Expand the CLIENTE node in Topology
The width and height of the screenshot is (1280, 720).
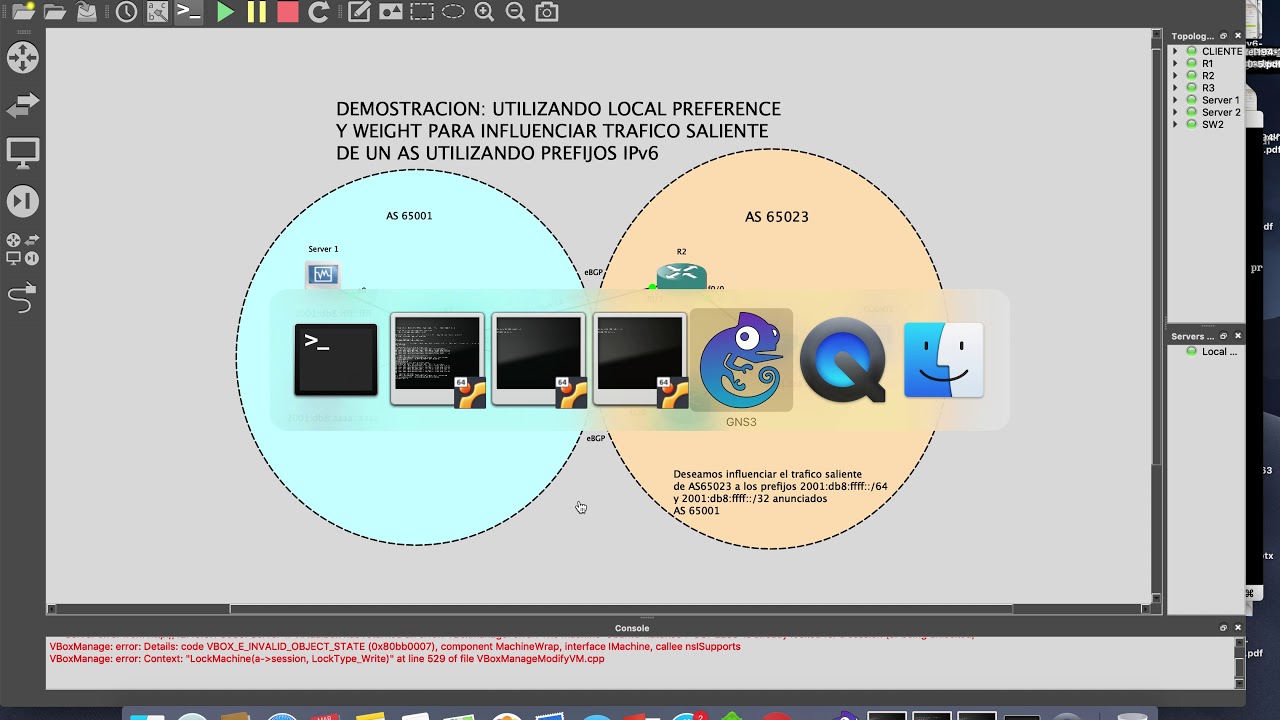1175,51
